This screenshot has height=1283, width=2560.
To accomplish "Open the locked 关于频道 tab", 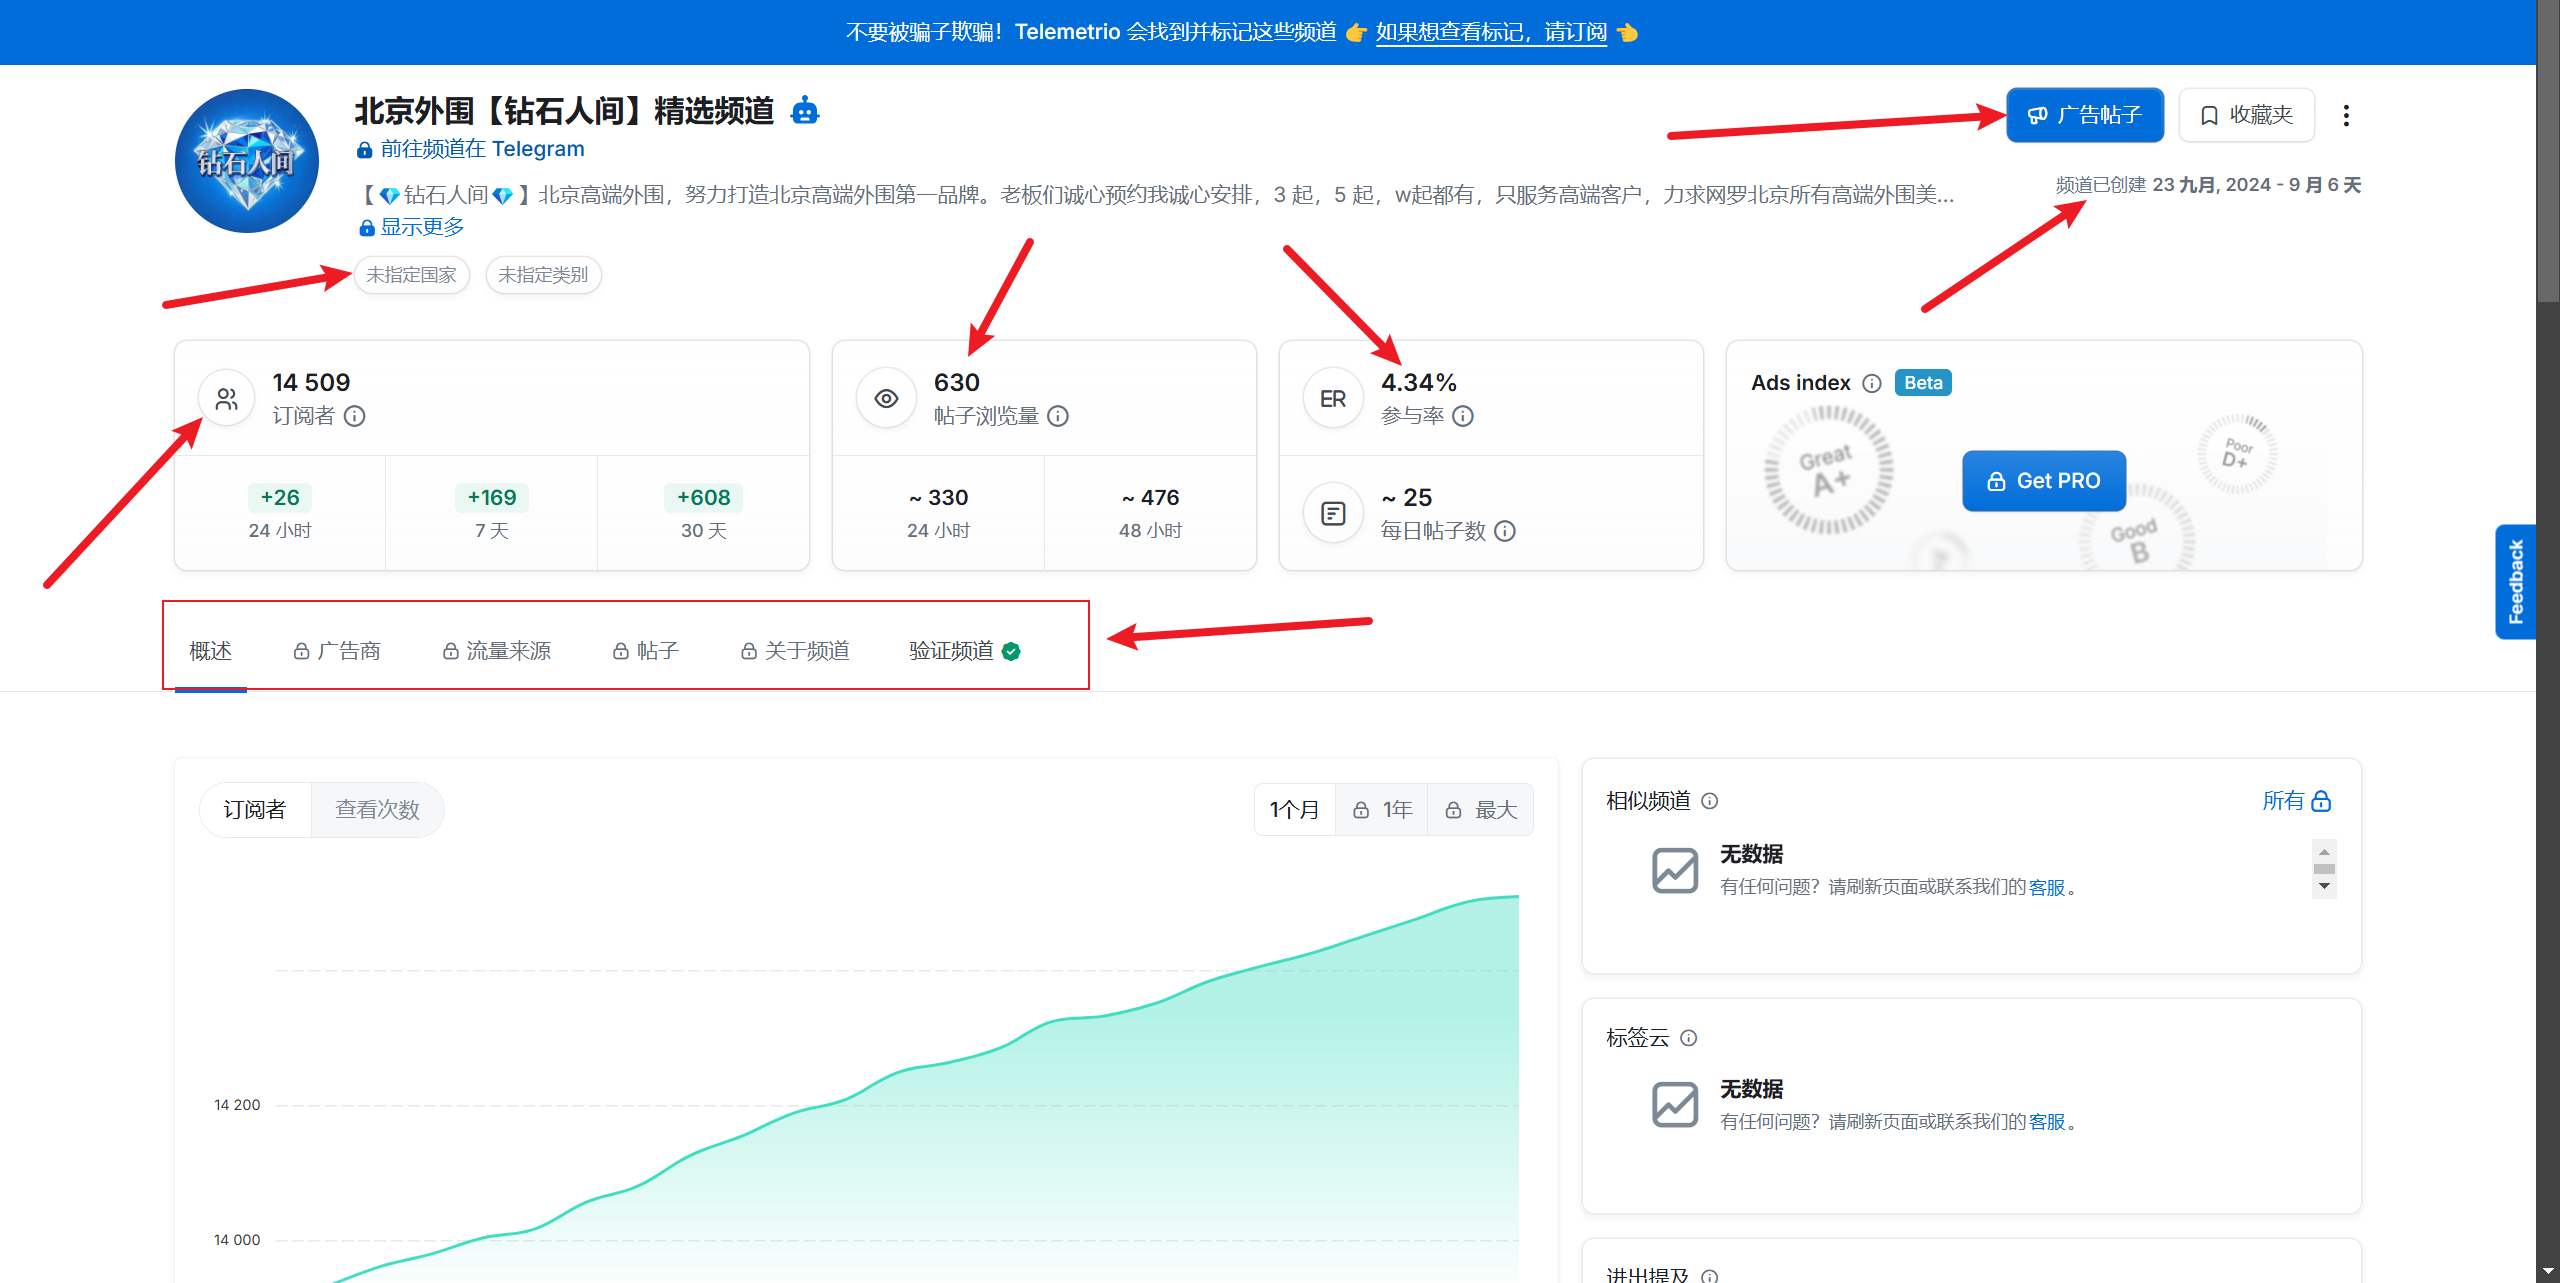I will (x=795, y=652).
